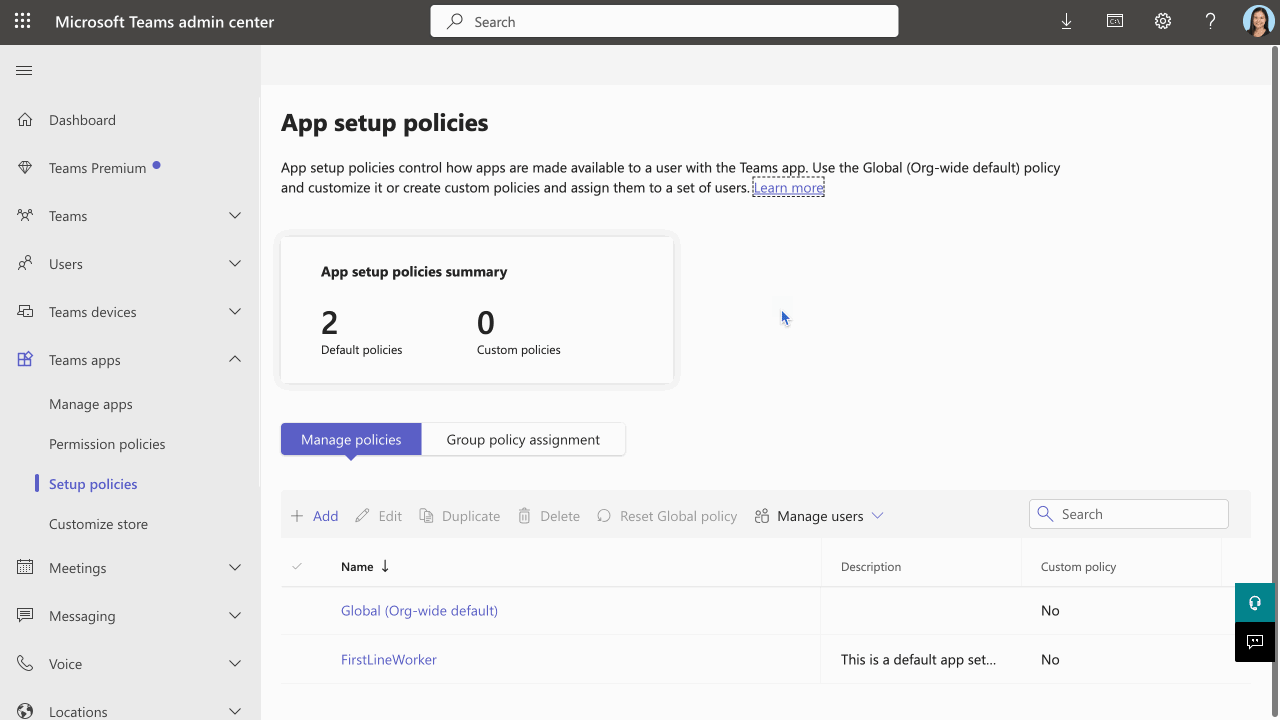Click the Description column header

pos(871,567)
